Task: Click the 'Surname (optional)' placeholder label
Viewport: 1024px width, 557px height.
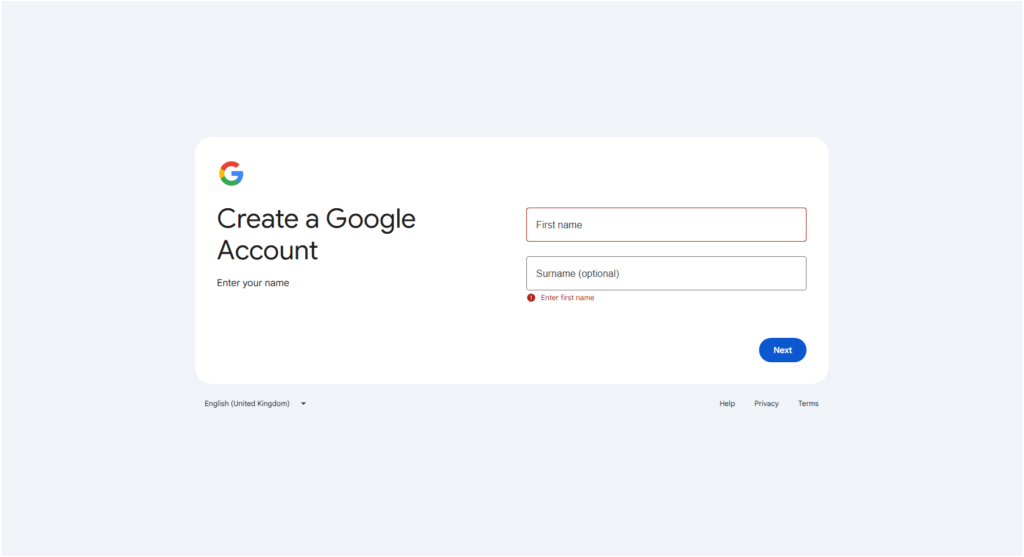Action: (x=577, y=274)
